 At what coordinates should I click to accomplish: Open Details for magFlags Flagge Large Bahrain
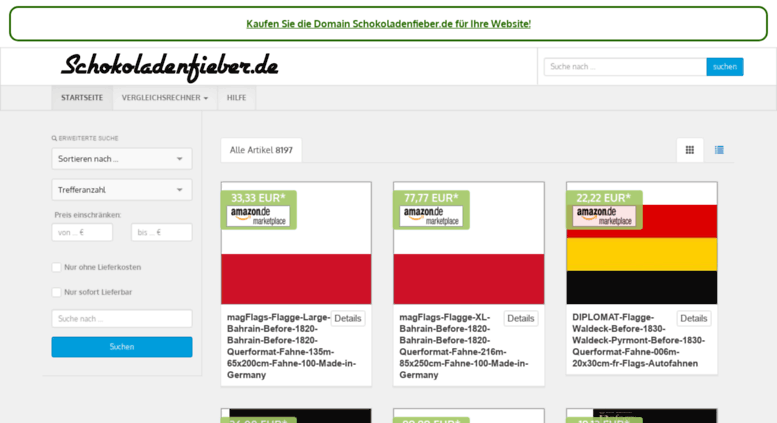pyautogui.click(x=347, y=318)
